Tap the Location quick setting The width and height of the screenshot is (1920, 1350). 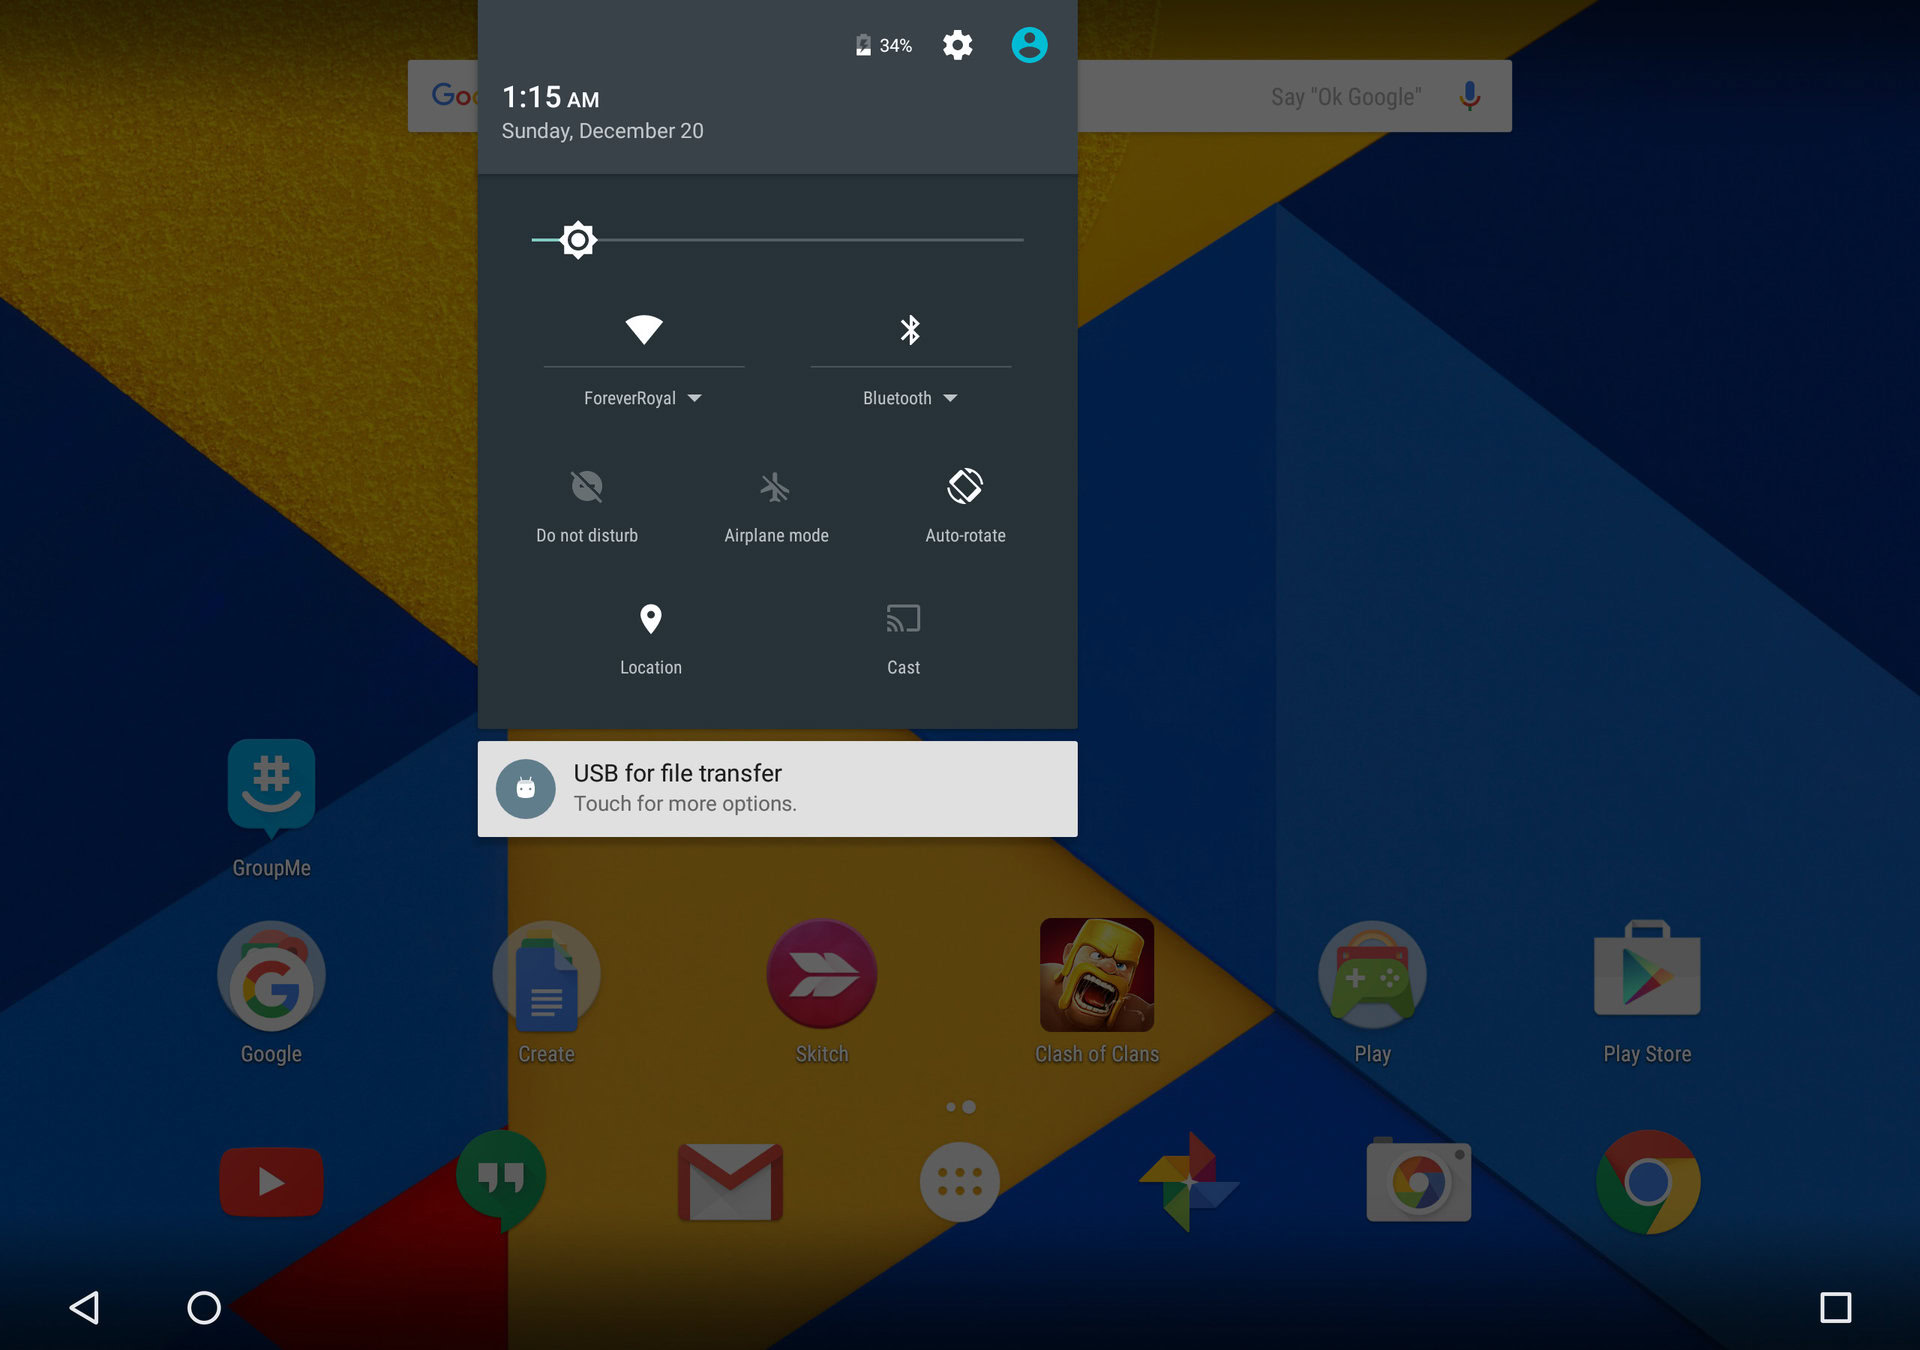[651, 619]
